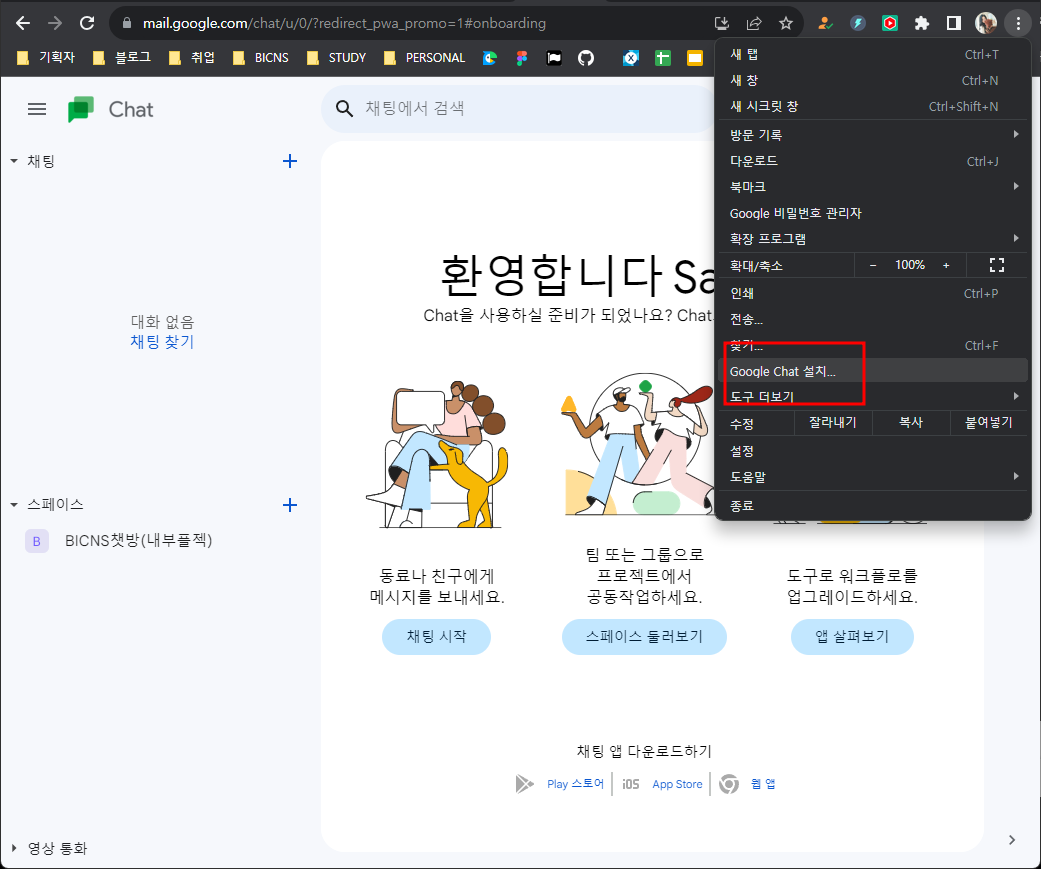Click 찾기... in the Chrome menu
Image resolution: width=1041 pixels, height=869 pixels.
pos(873,345)
